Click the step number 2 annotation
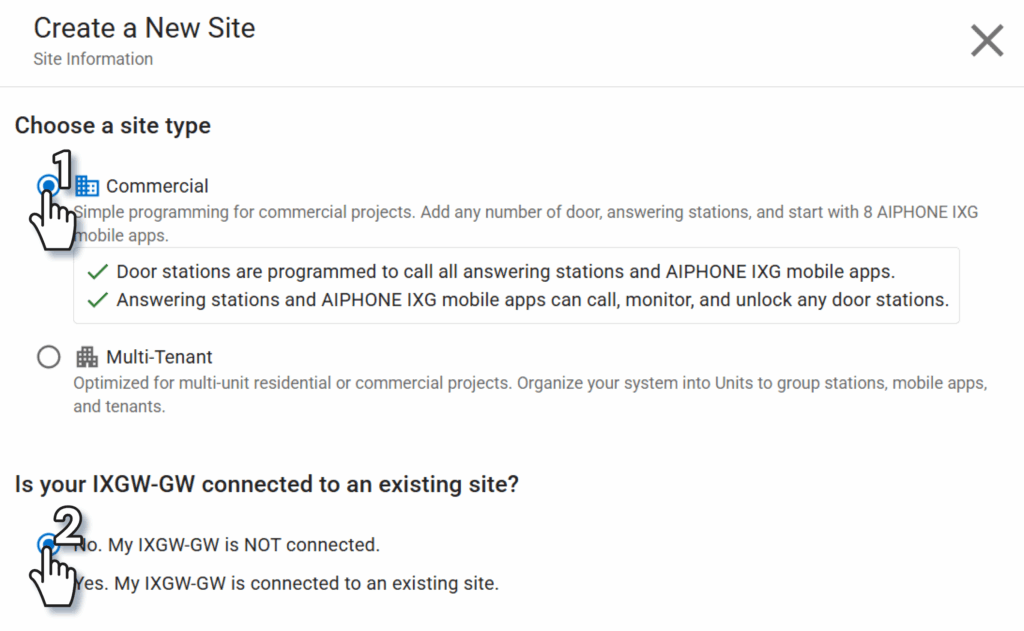Viewport: 1024px width, 631px height. [x=66, y=524]
